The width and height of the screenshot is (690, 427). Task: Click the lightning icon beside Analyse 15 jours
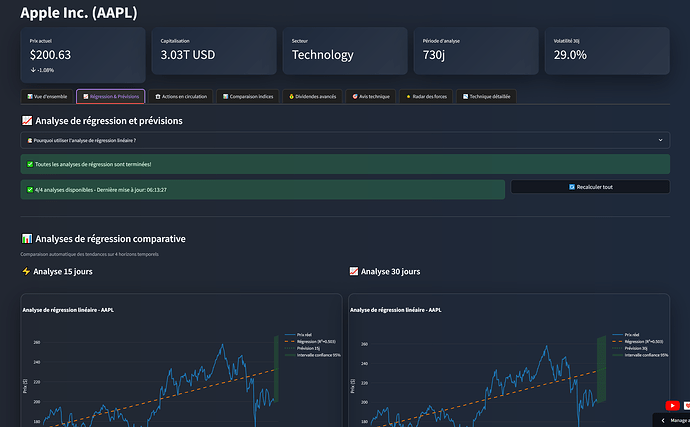tap(27, 271)
